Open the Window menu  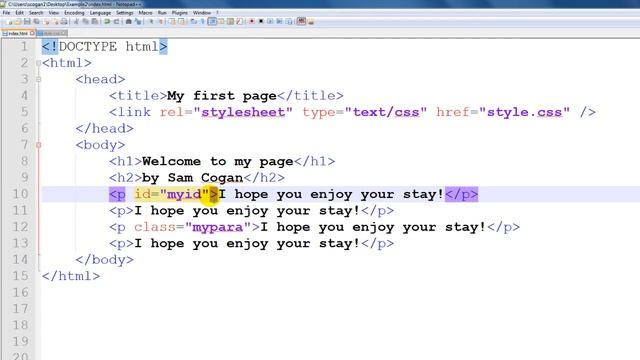tap(202, 13)
